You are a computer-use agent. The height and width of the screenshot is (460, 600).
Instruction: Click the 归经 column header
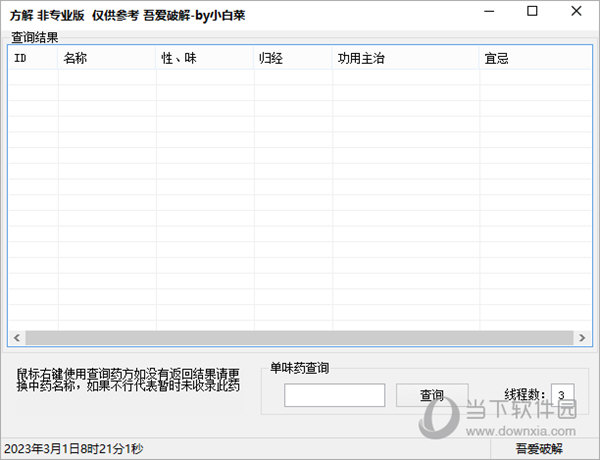coord(293,58)
